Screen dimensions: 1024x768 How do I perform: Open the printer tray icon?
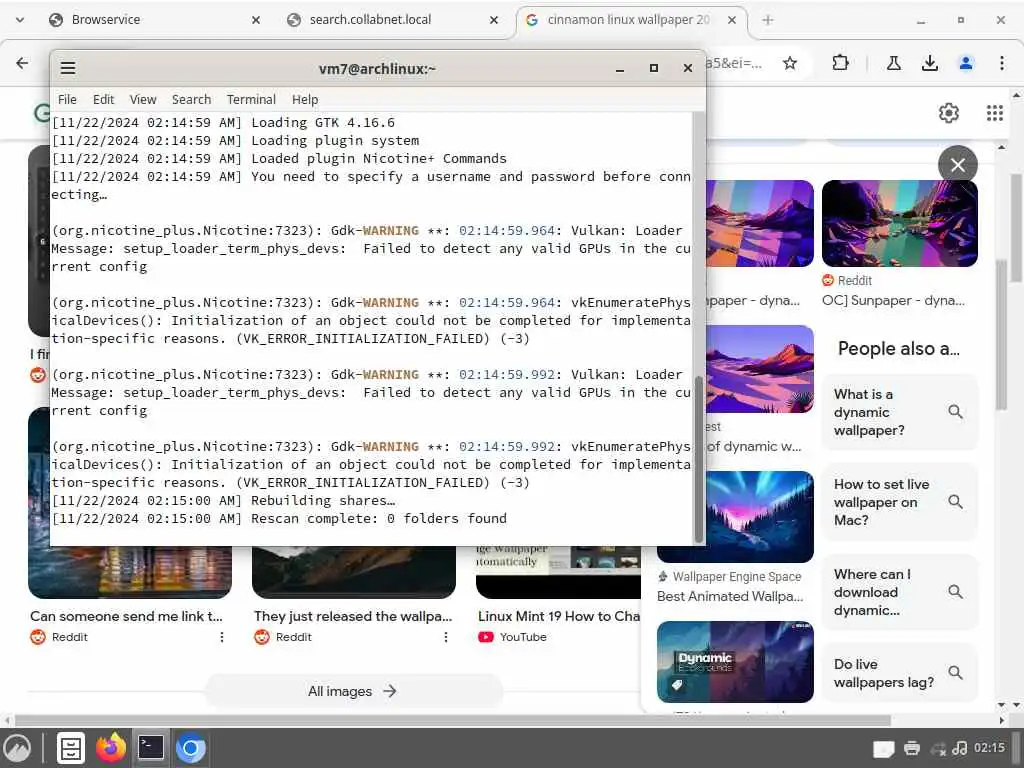tap(912, 748)
